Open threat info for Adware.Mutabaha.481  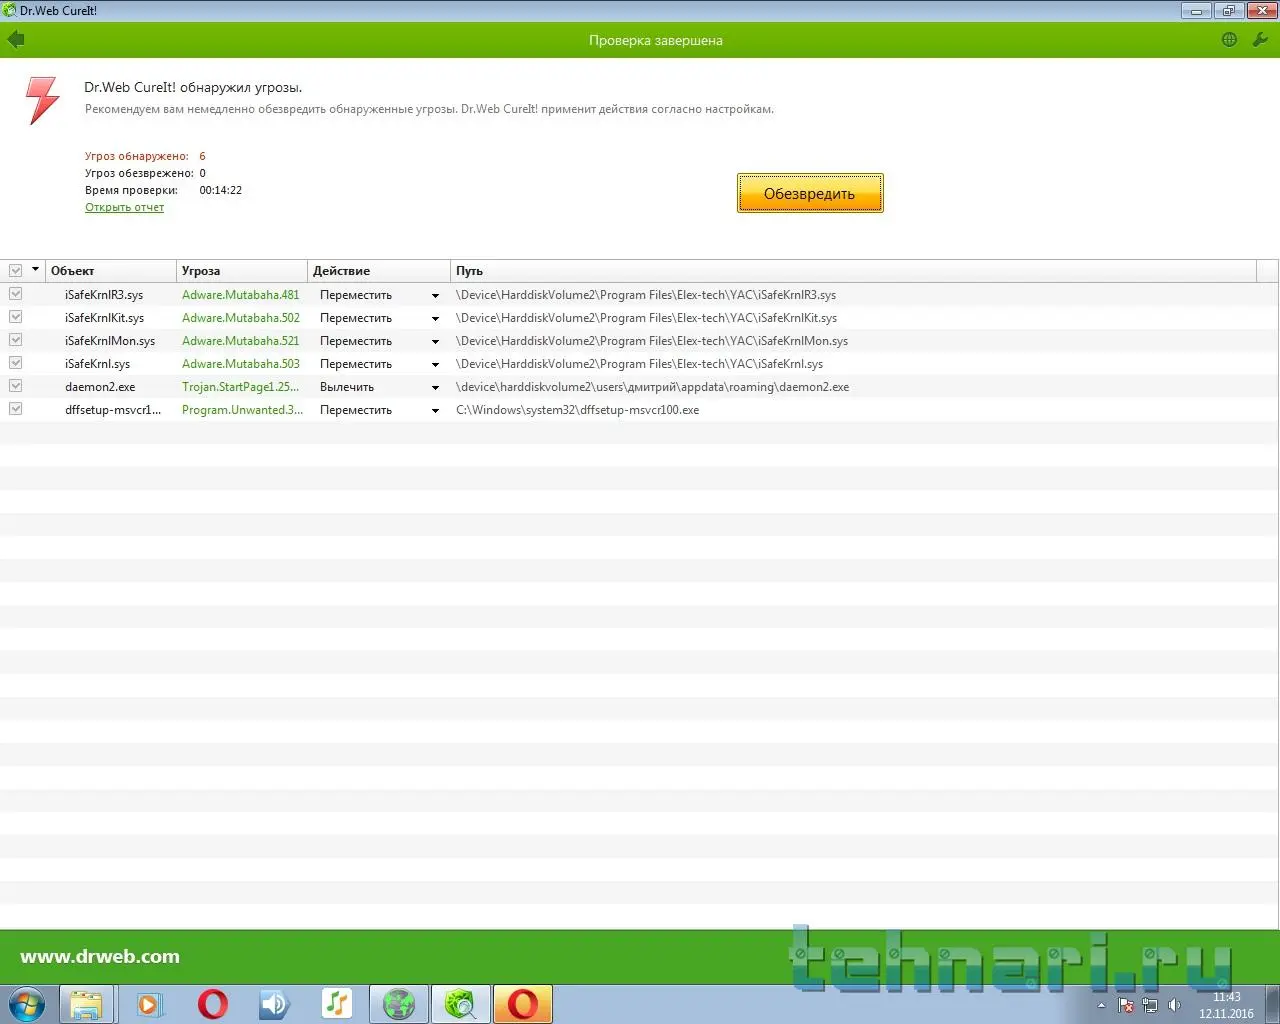[240, 295]
